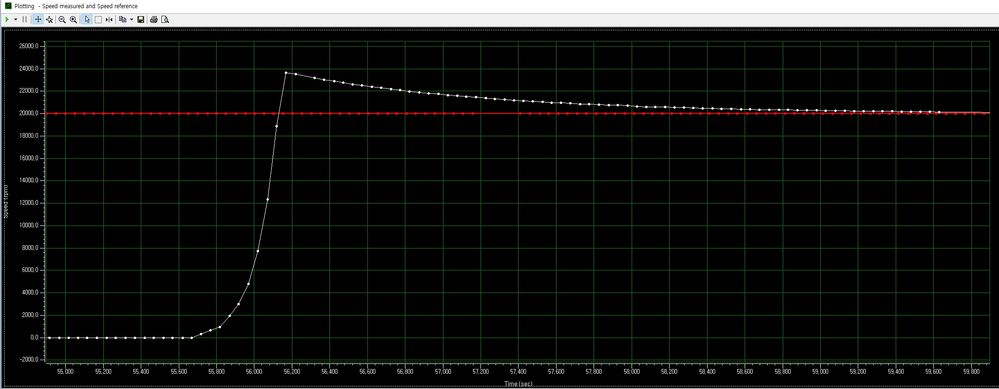999x389 pixels.
Task: Expand the copy options dropdown arrow
Action: click(131, 20)
